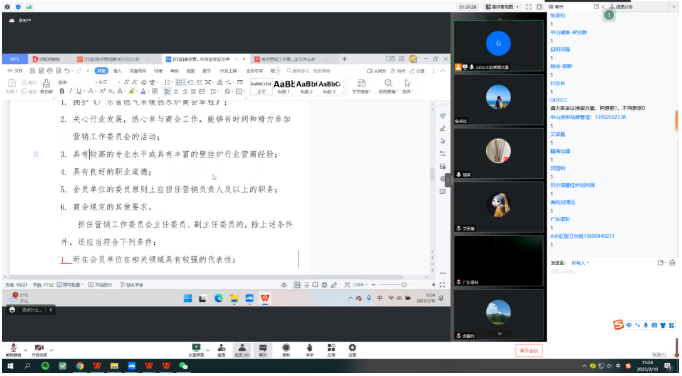This screenshot has width=682, height=376.
Task: Switch to the Insert ribbon tab
Action: [x=117, y=70]
